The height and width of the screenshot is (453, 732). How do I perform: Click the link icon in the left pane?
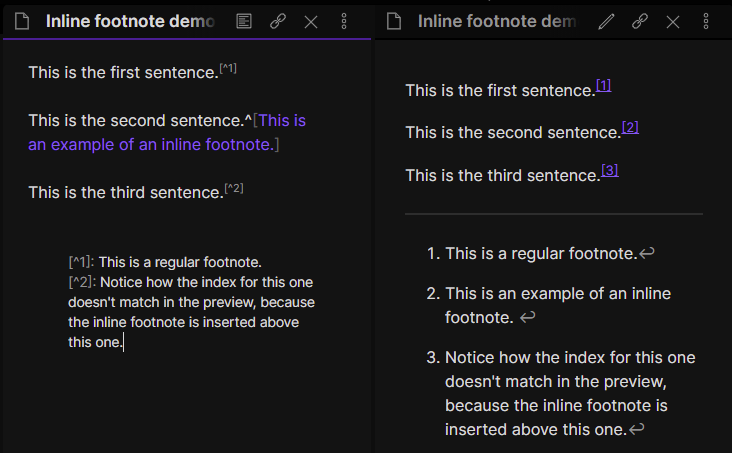278,21
